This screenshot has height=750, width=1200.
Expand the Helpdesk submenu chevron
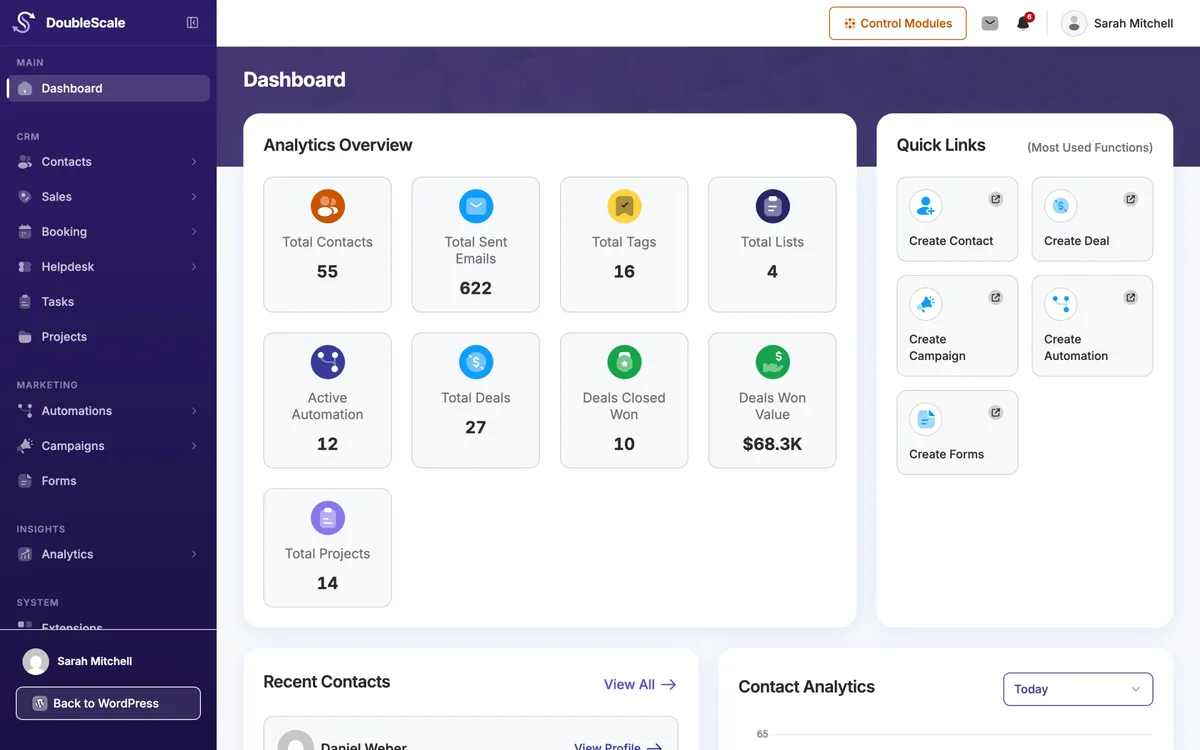194,267
